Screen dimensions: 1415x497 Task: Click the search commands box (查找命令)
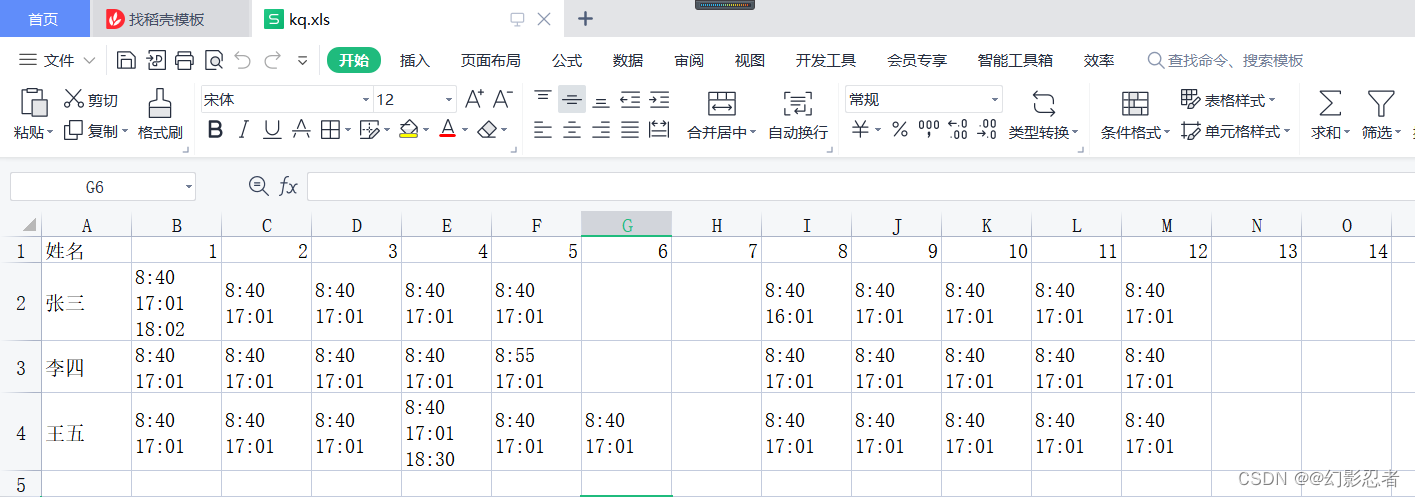1226,61
